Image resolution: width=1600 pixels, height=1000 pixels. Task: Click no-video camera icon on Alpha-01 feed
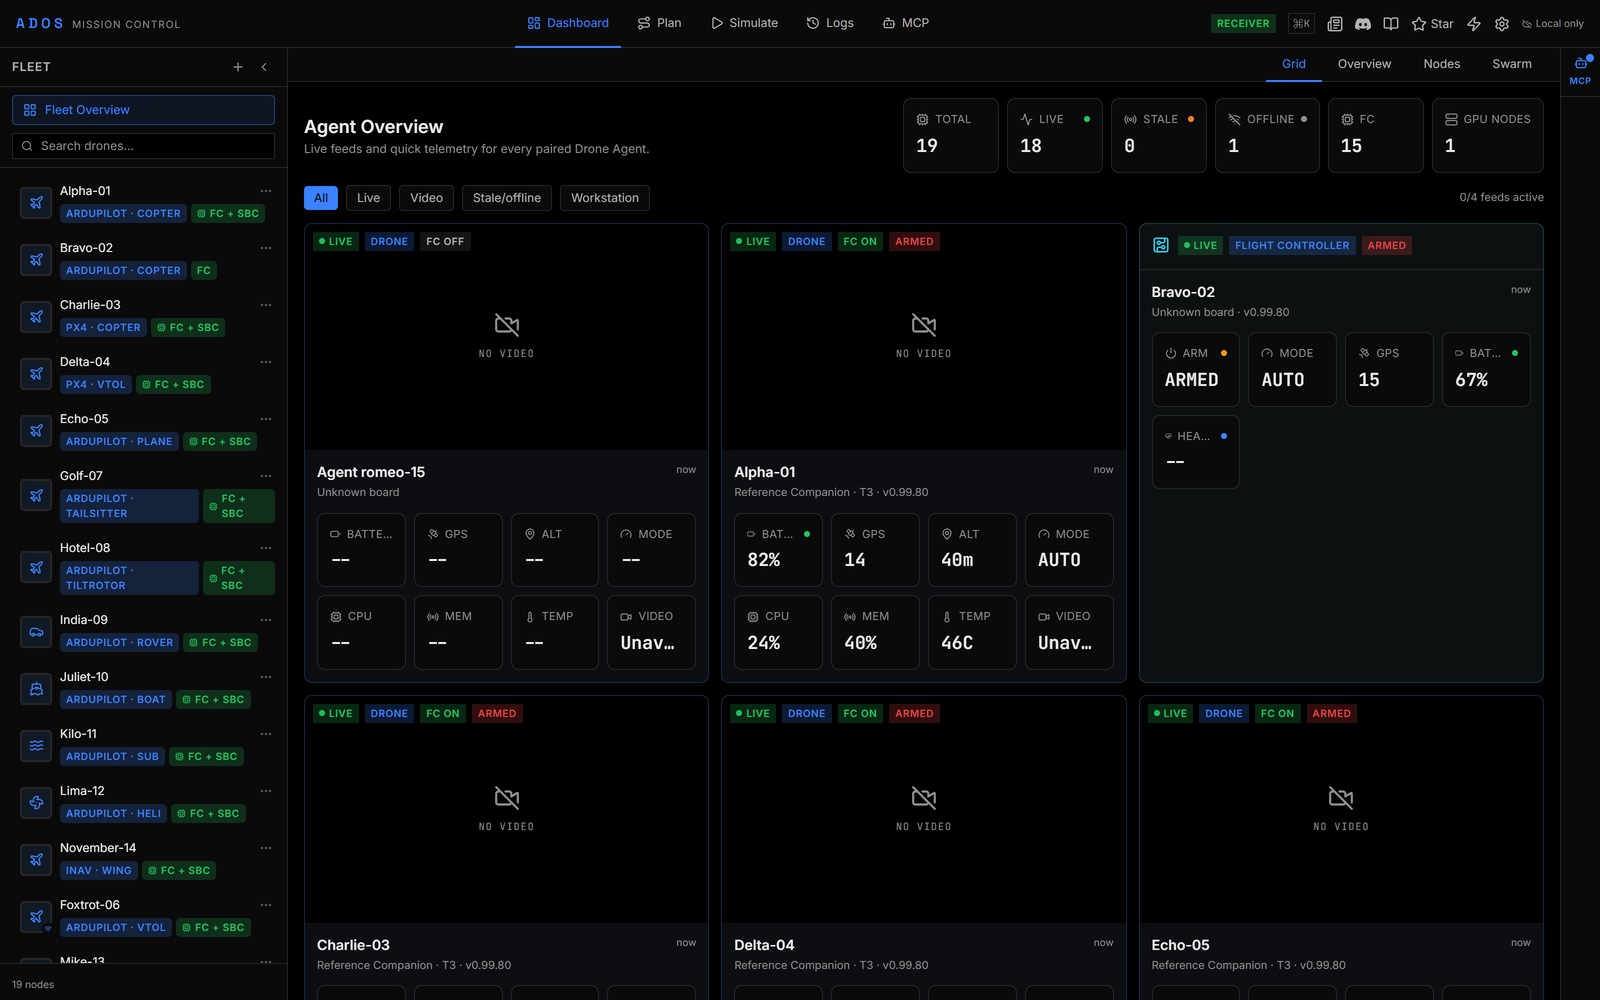coord(924,325)
